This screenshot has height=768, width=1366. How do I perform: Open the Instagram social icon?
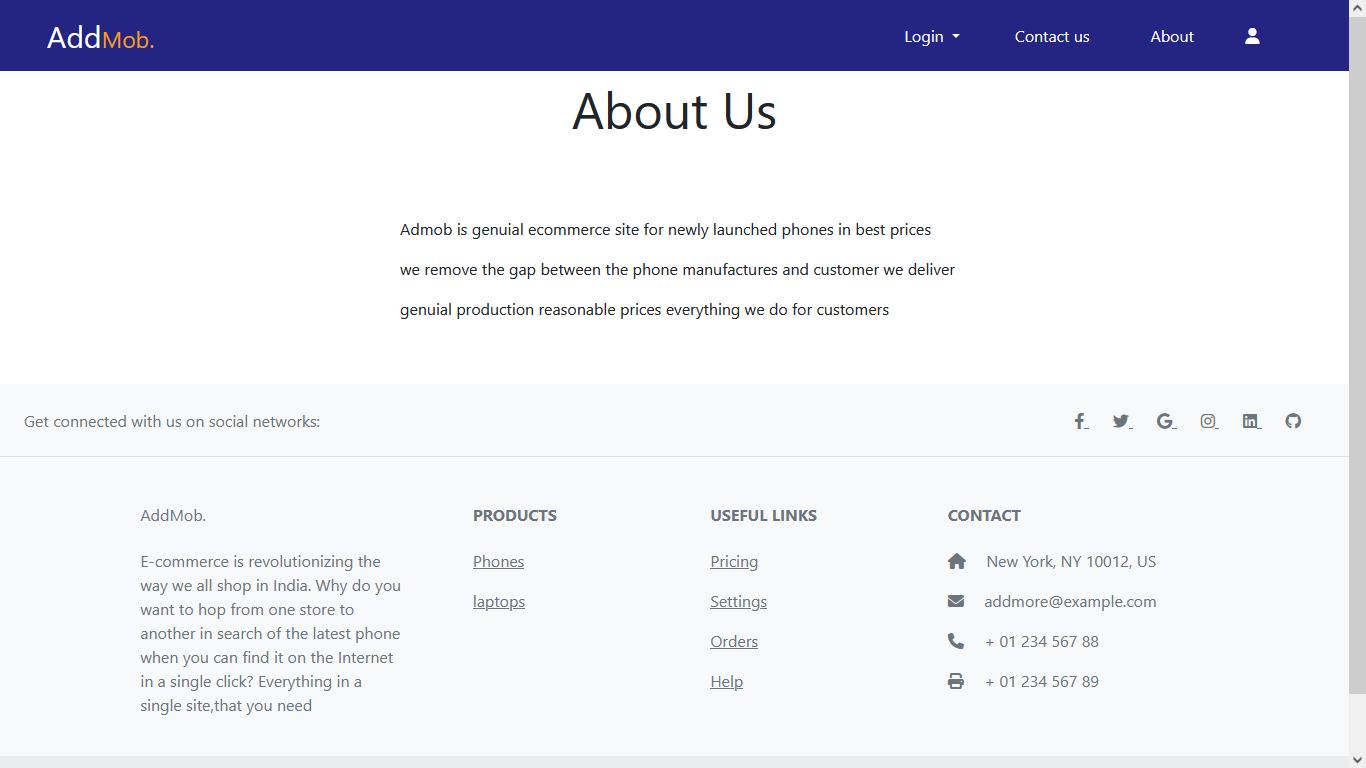(x=1207, y=421)
